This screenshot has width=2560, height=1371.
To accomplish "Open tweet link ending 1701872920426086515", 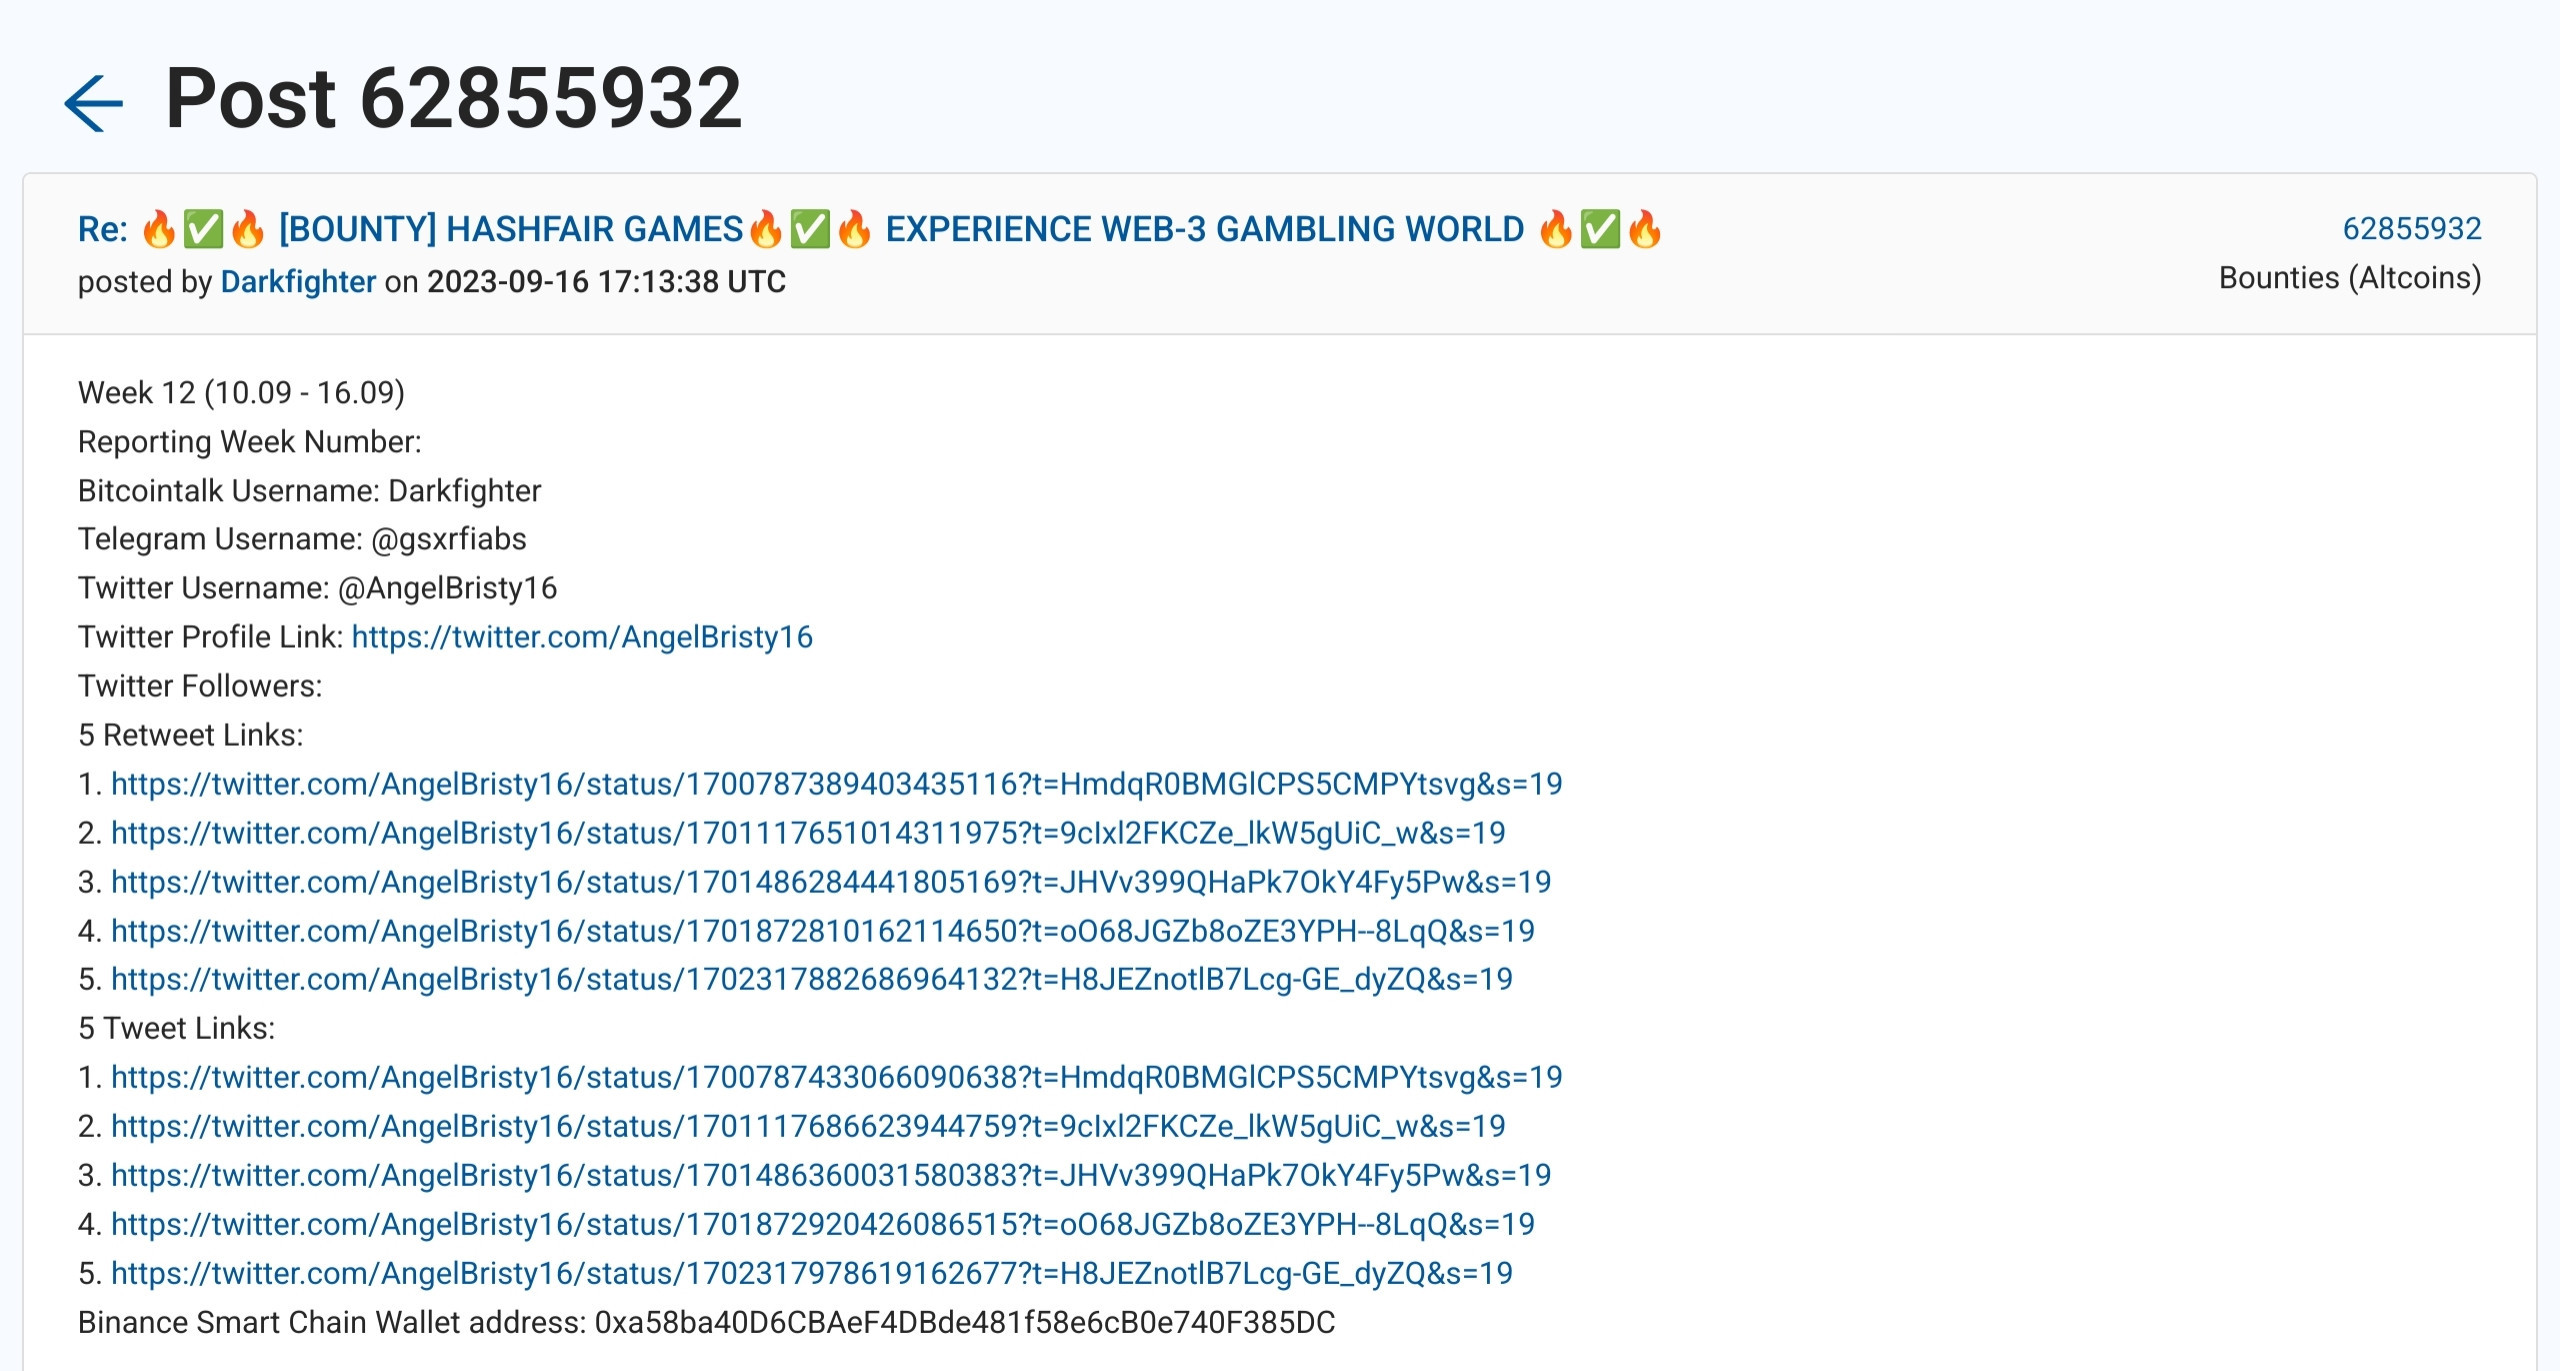I will tap(823, 1224).
